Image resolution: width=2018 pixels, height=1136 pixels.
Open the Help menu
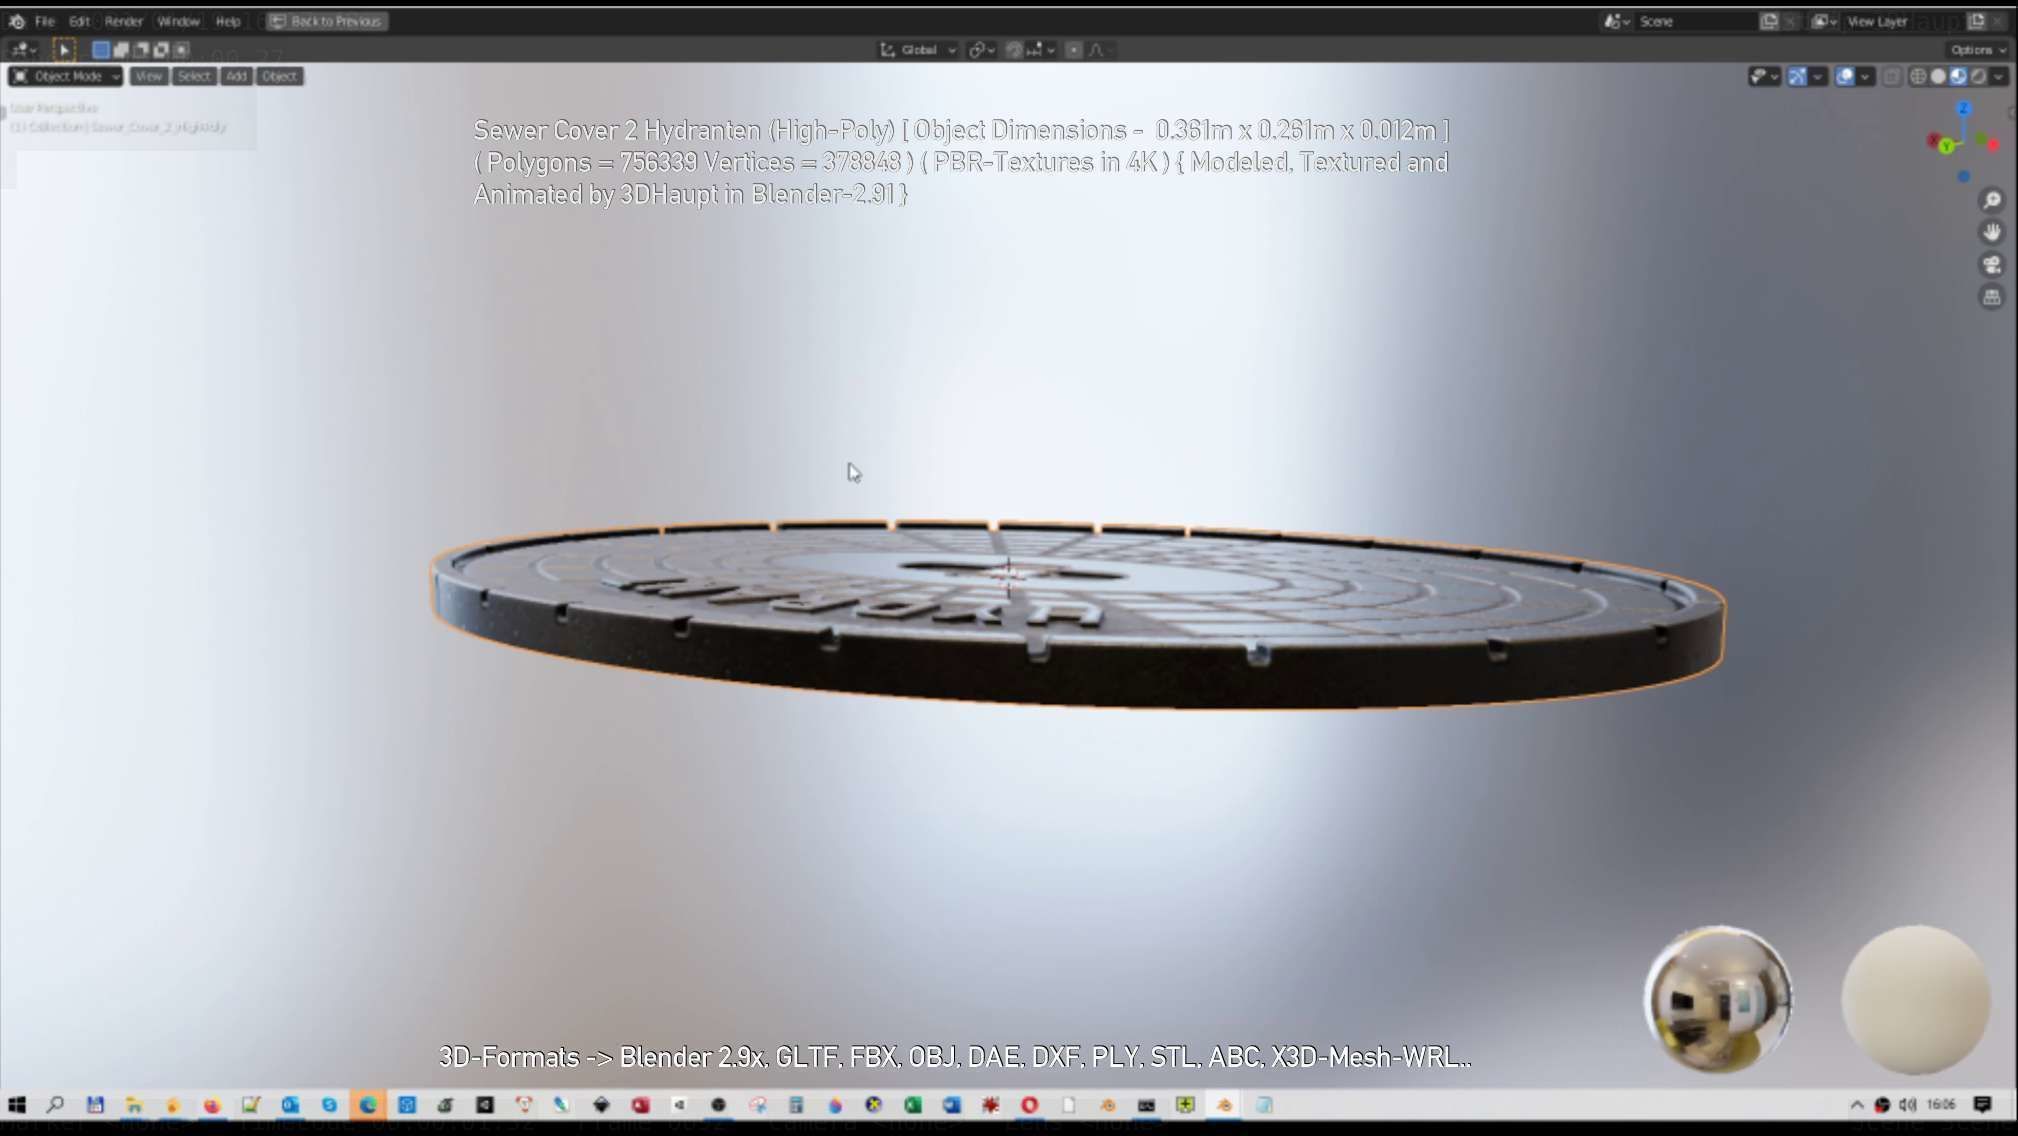click(228, 21)
